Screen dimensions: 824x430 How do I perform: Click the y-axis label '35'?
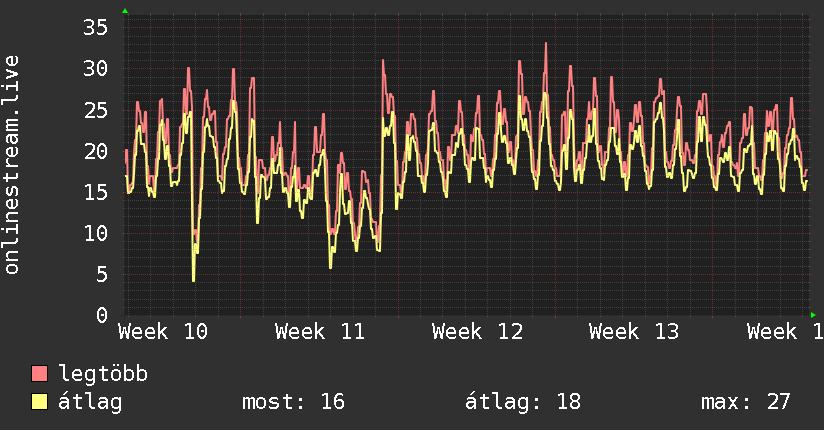coord(96,27)
